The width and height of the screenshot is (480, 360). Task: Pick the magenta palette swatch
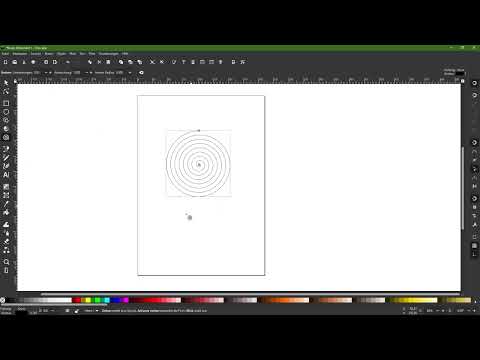pyautogui.click(x=126, y=300)
